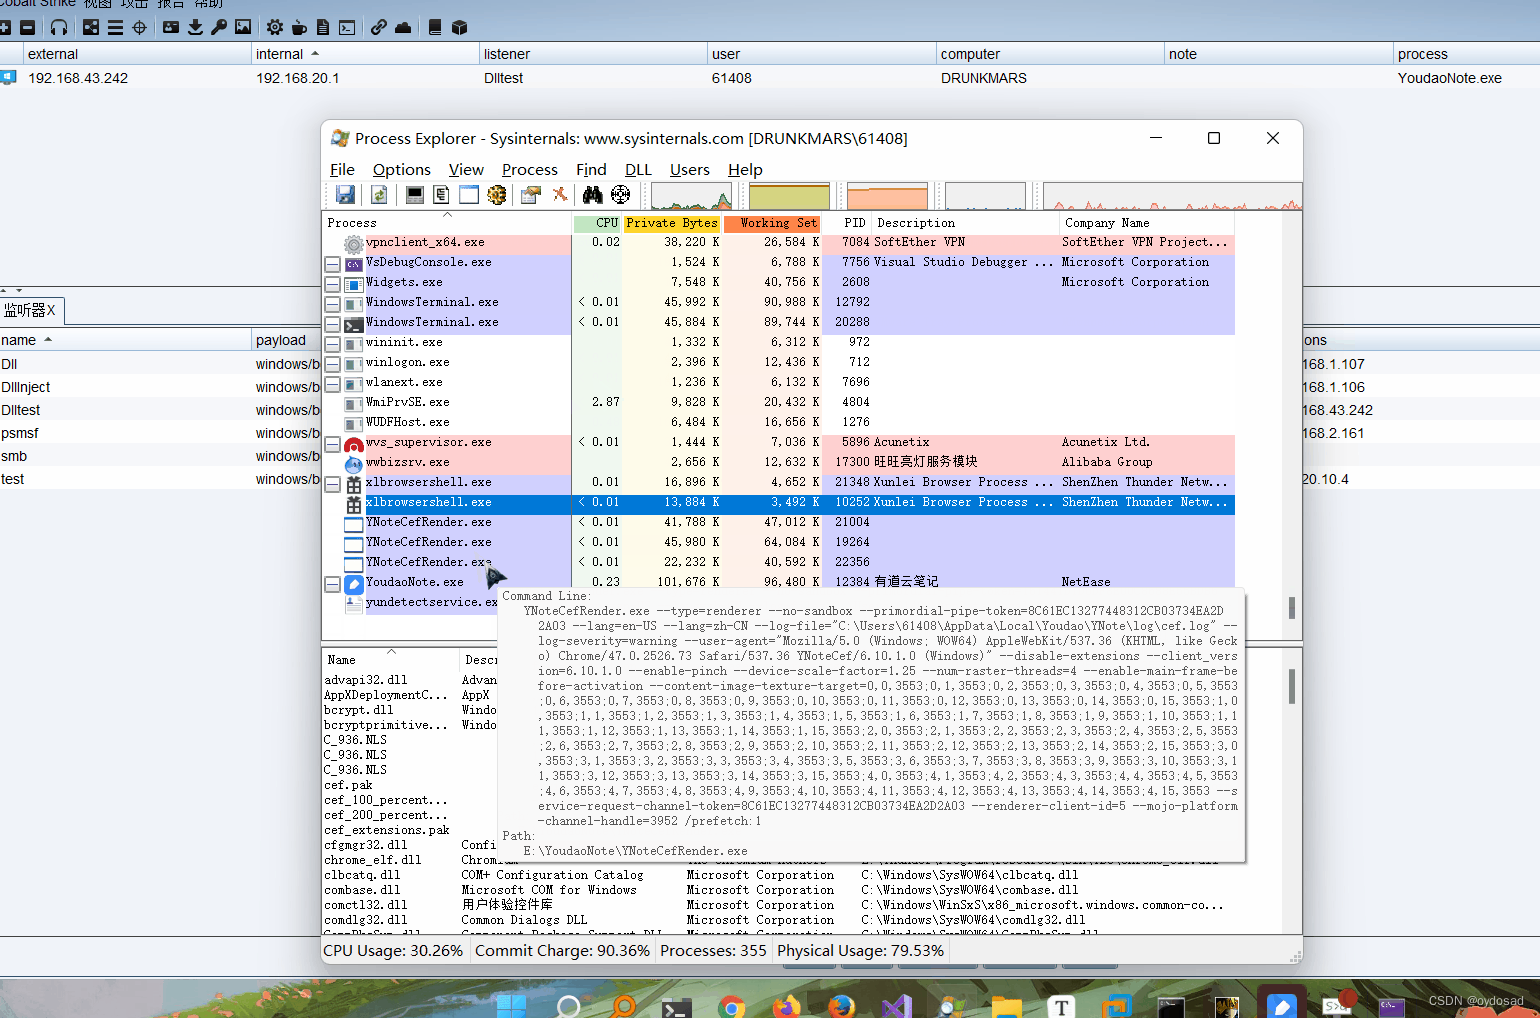Open File Explorer folder icon on taskbar
The width and height of the screenshot is (1540, 1018).
pos(1006,1007)
